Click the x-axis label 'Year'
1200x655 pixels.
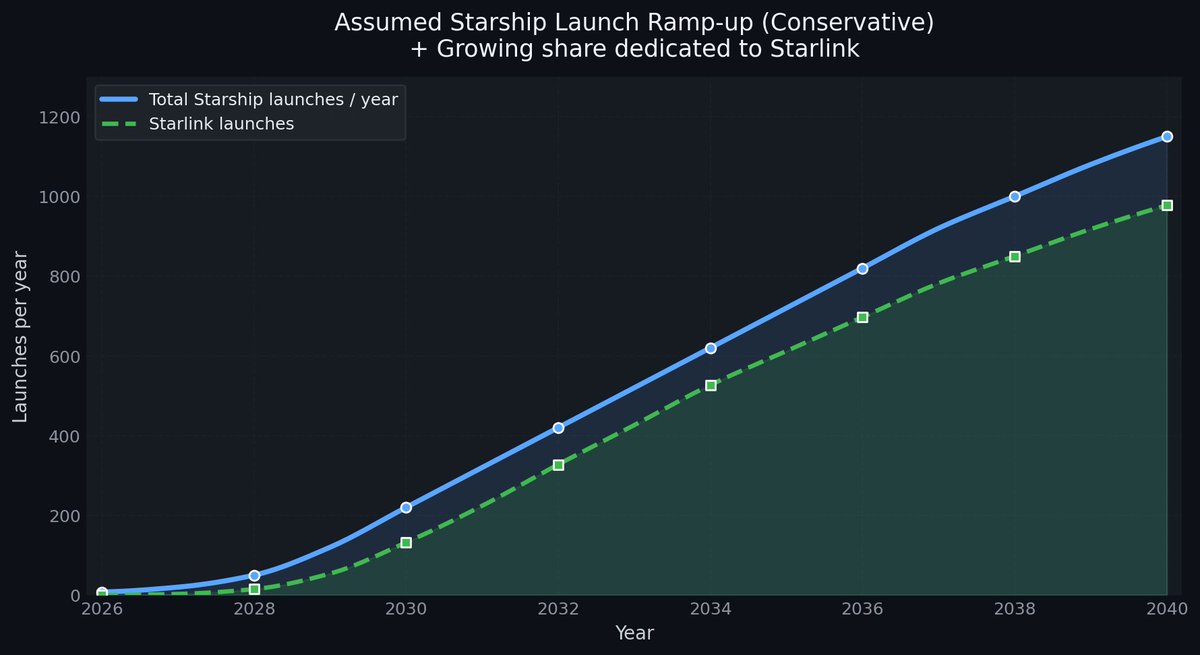(634, 633)
